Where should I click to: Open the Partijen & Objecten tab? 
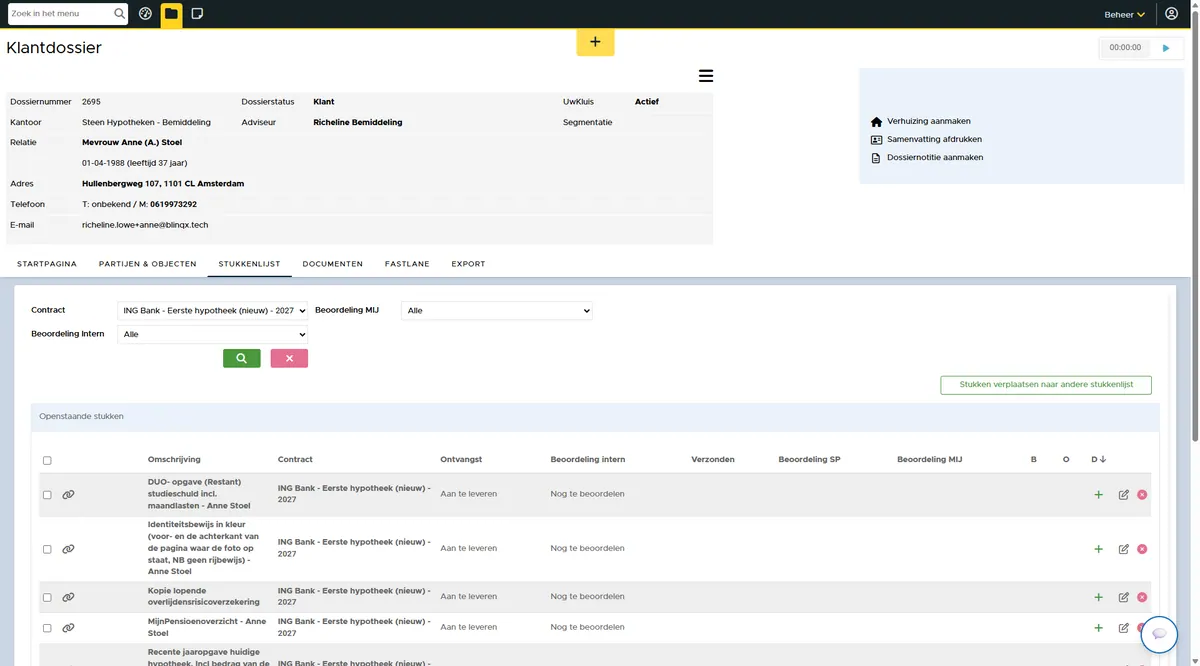pos(148,264)
